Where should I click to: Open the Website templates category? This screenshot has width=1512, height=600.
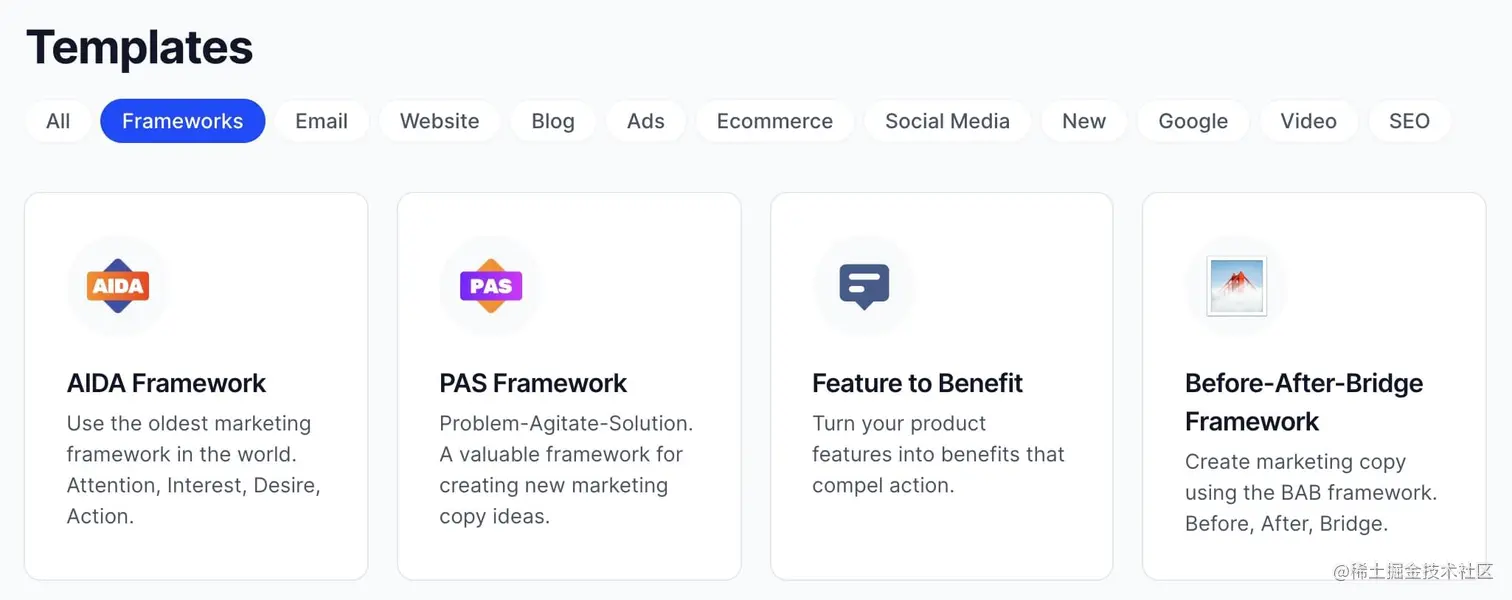[439, 121]
